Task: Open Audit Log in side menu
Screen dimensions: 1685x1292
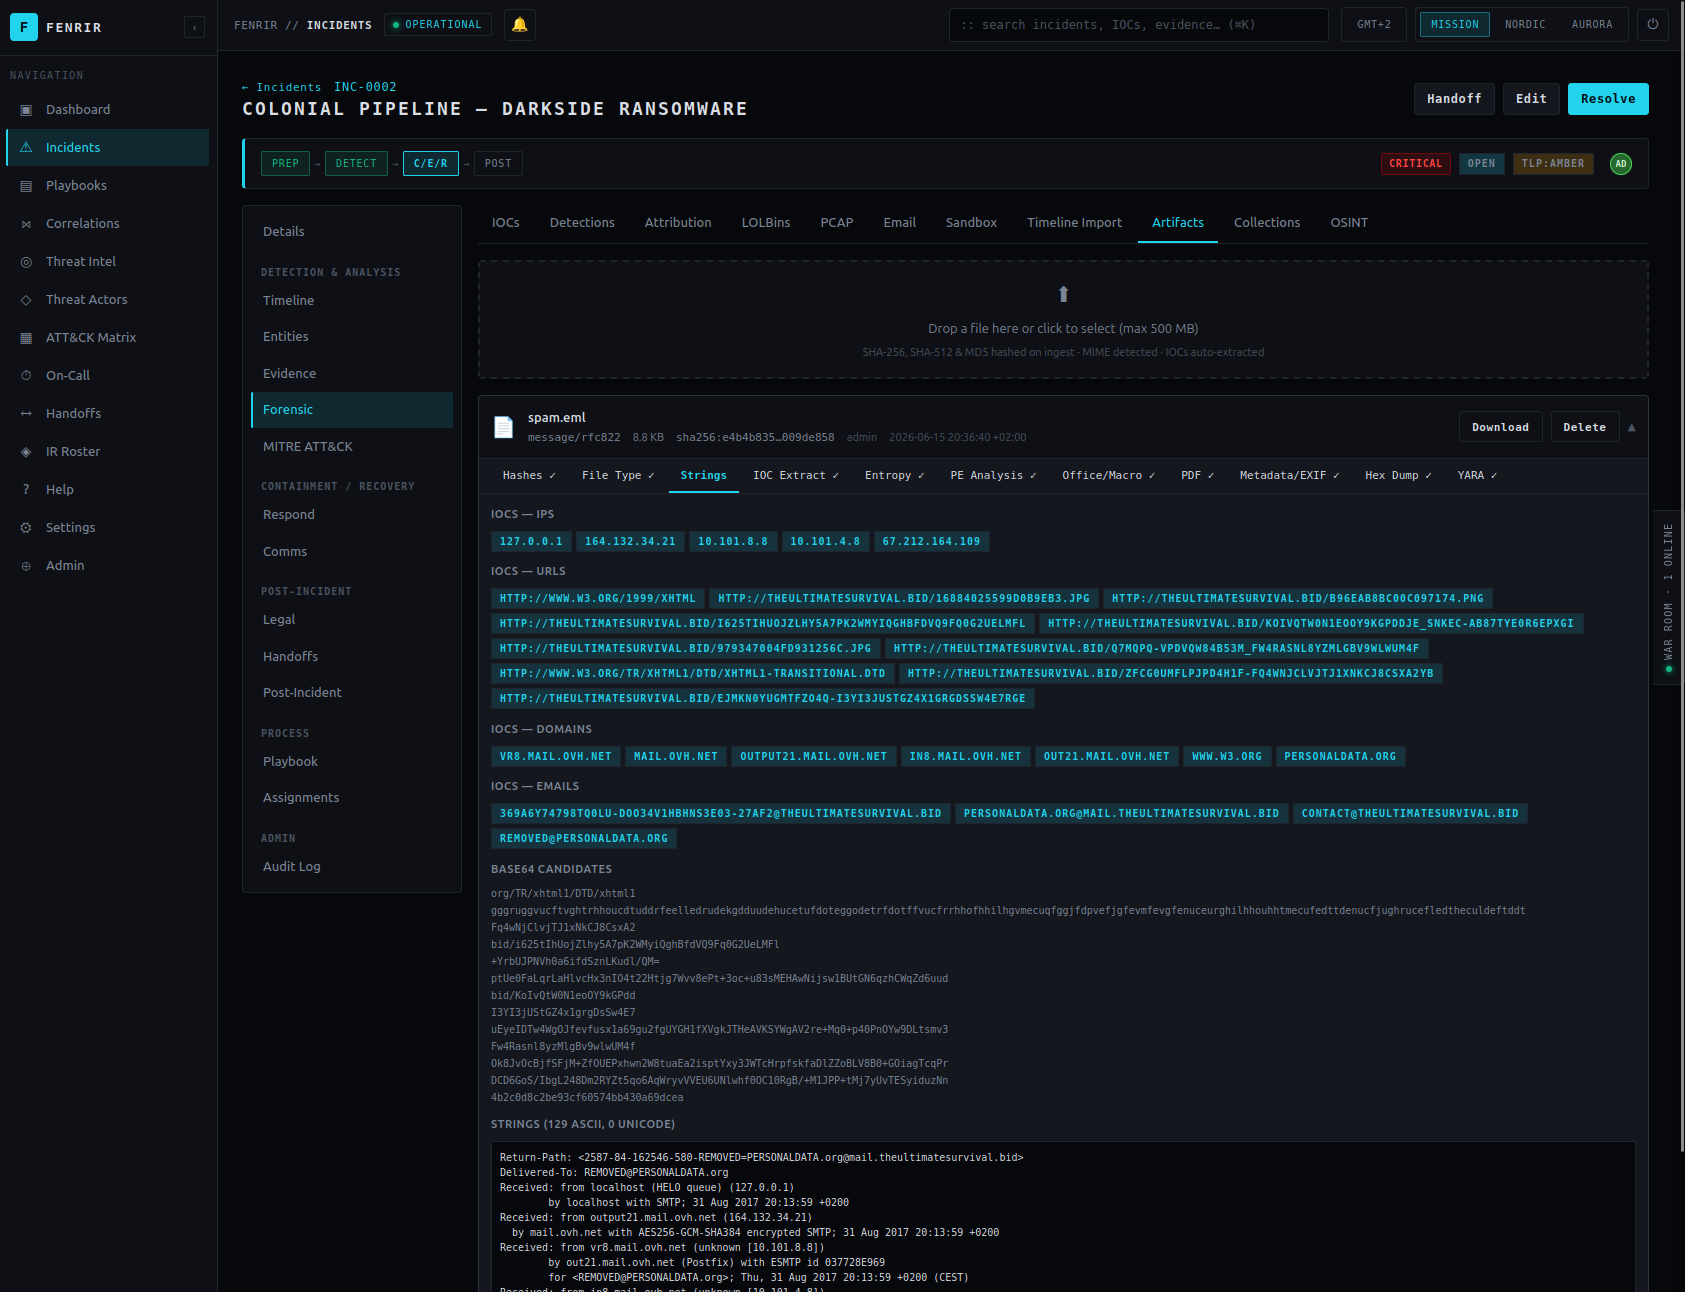Action: pos(352,867)
